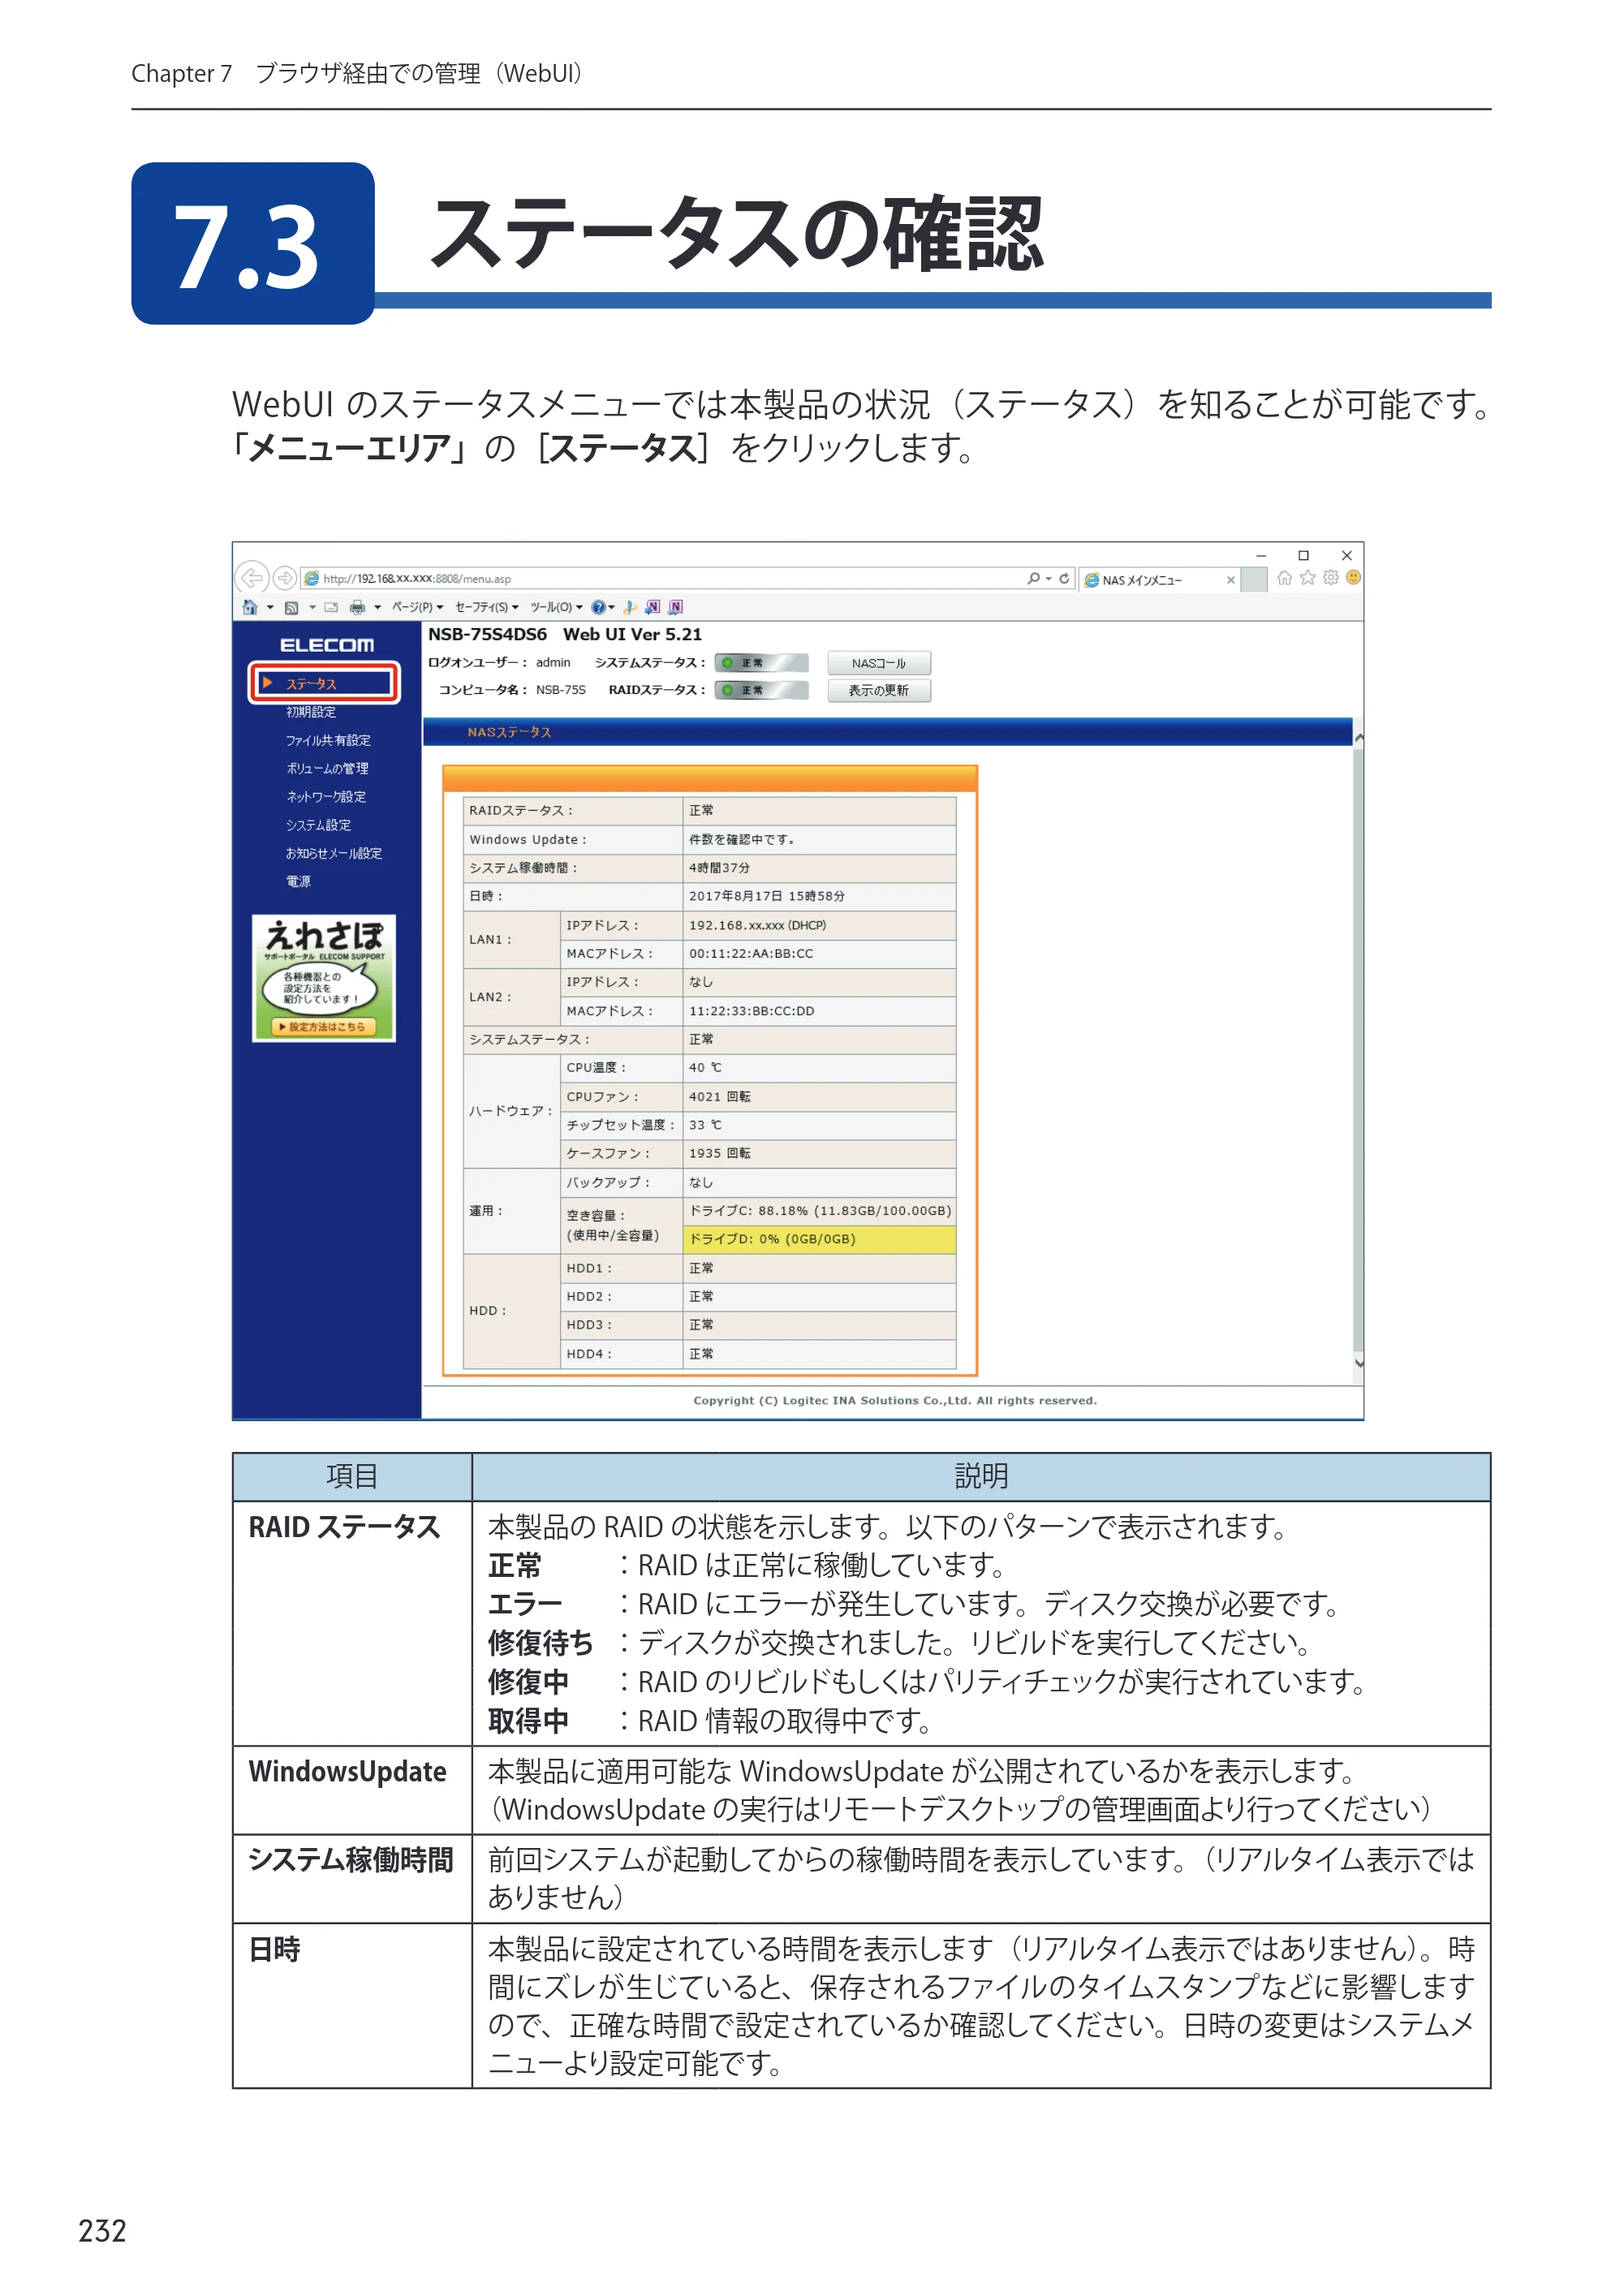This screenshot has width=1624, height=2296.
Task: Click the IE page icon beside the URL
Action: 312,578
